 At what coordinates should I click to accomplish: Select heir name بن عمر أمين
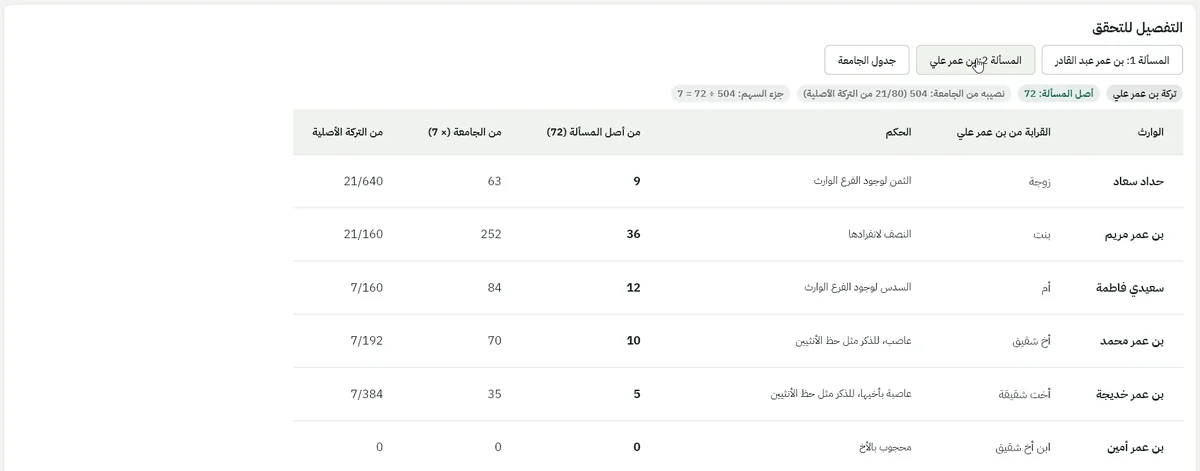pos(1133,447)
